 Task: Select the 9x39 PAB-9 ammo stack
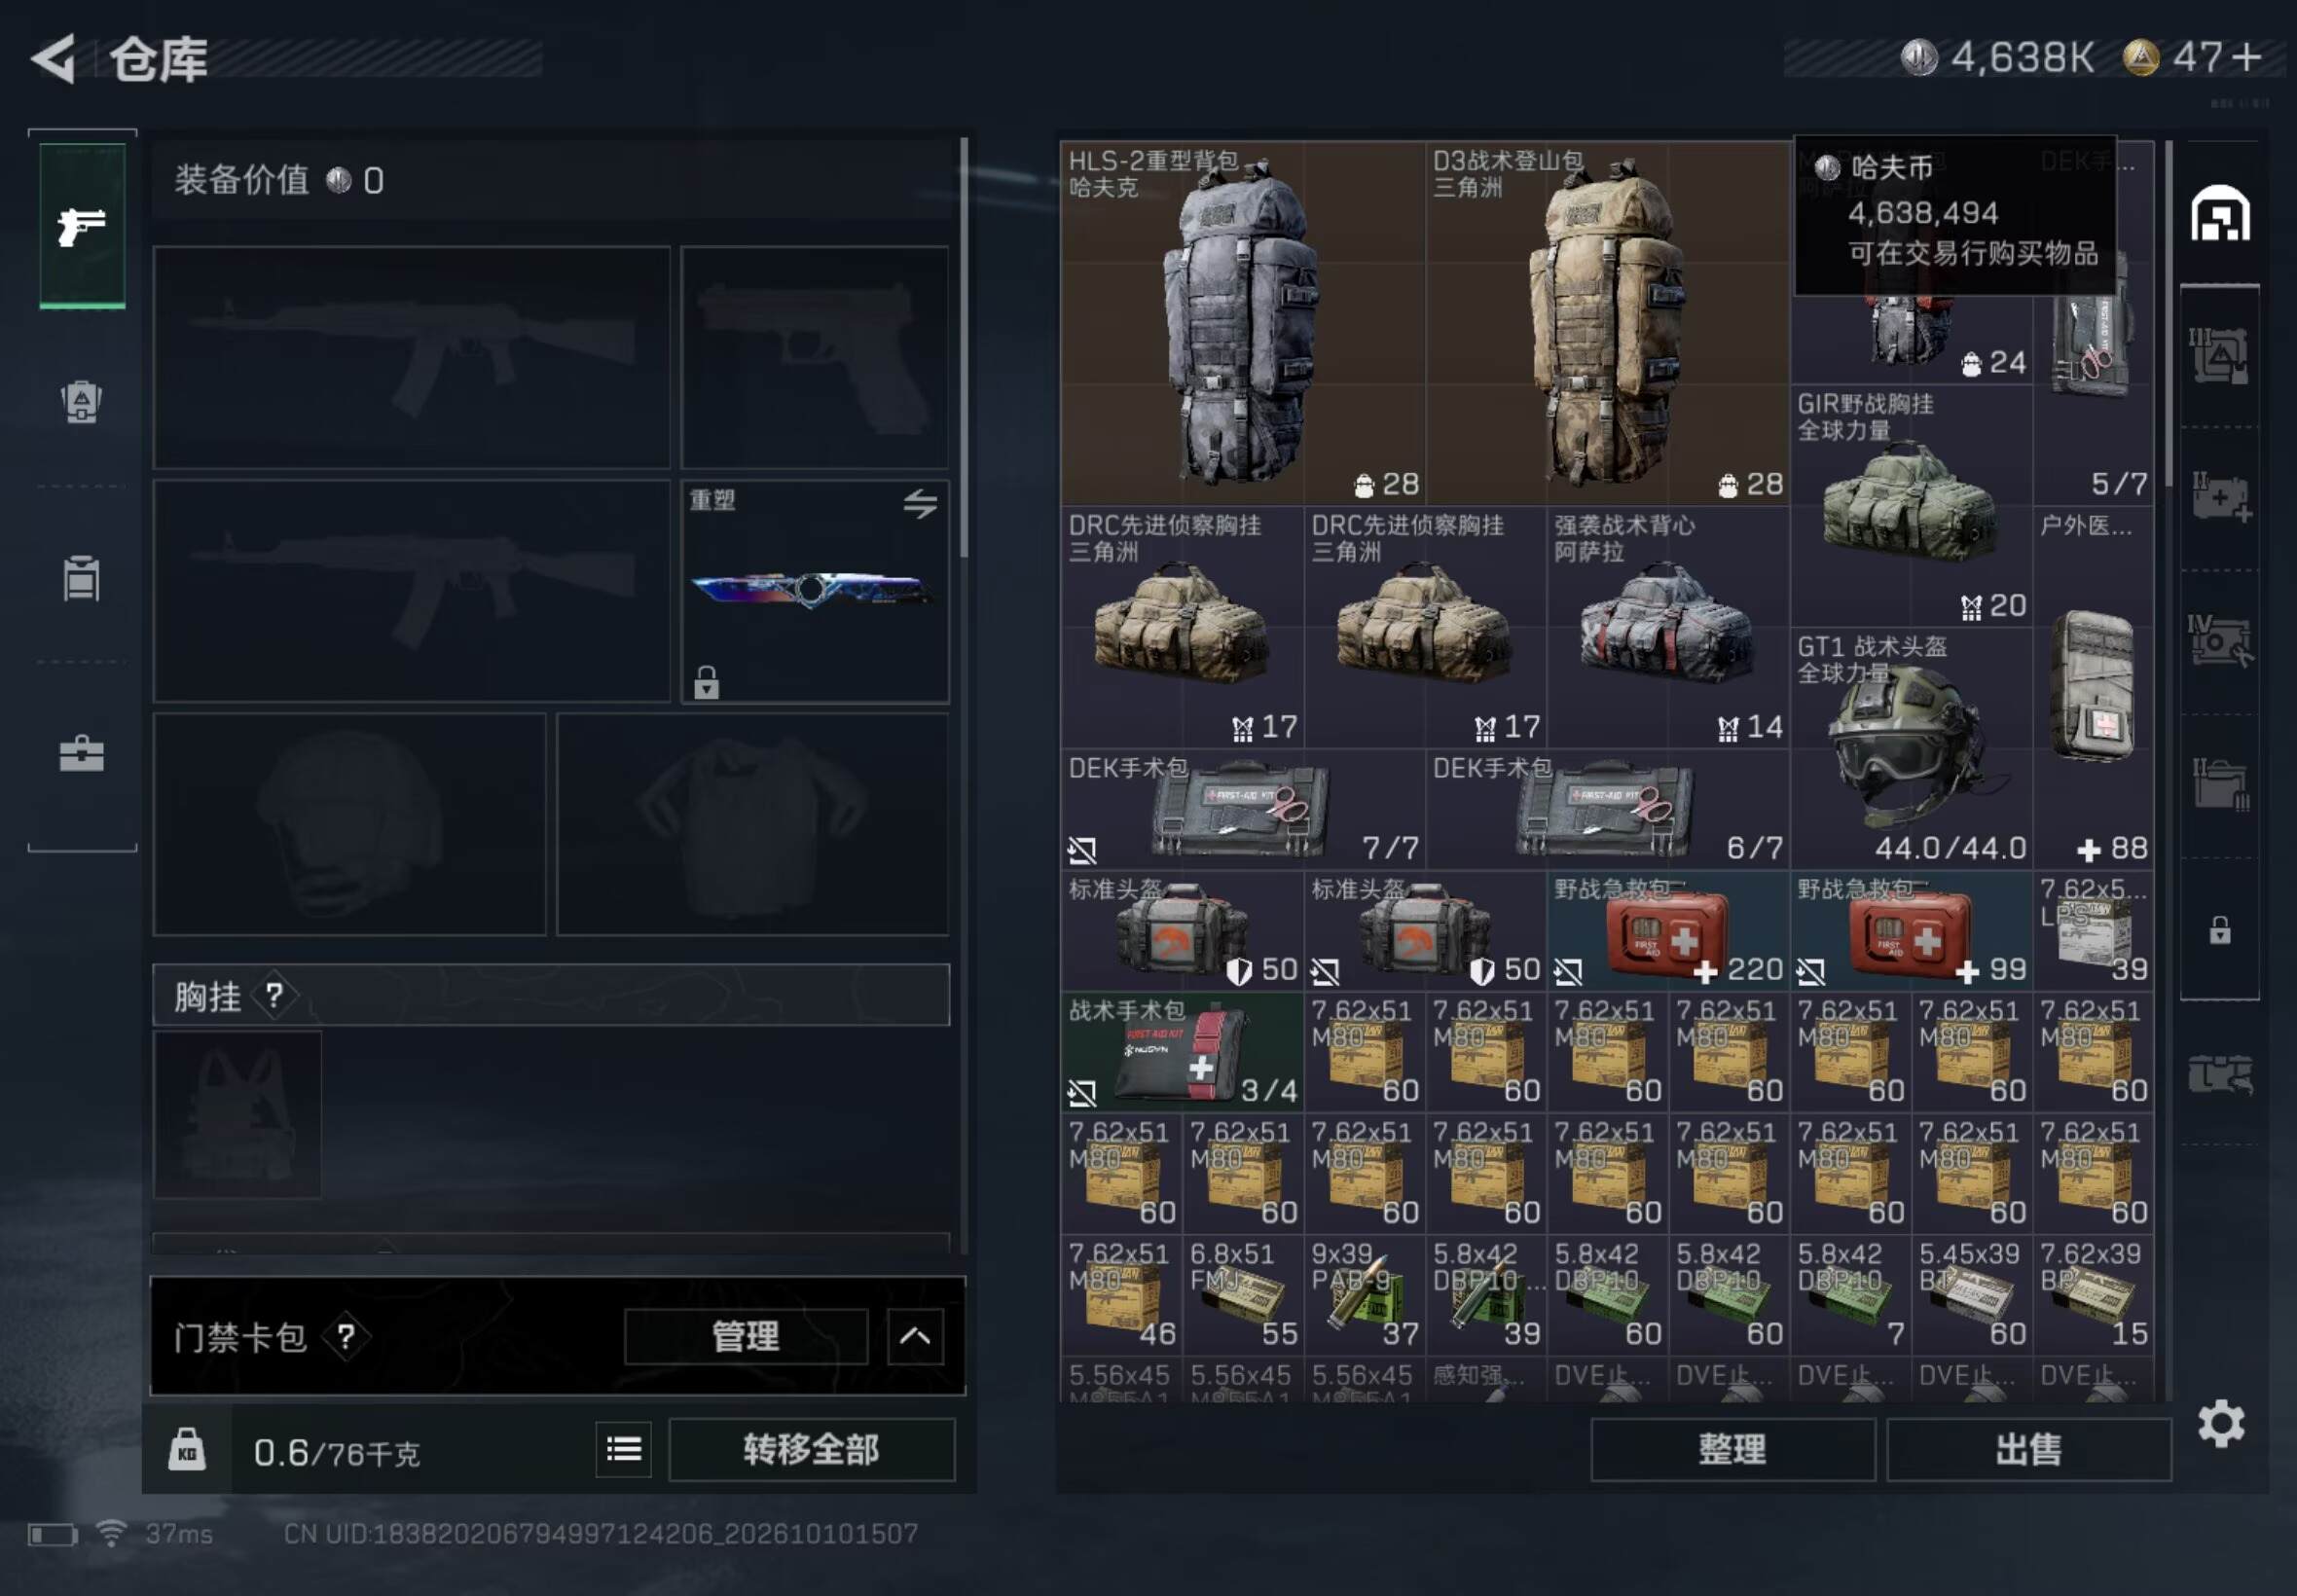pos(1364,1294)
